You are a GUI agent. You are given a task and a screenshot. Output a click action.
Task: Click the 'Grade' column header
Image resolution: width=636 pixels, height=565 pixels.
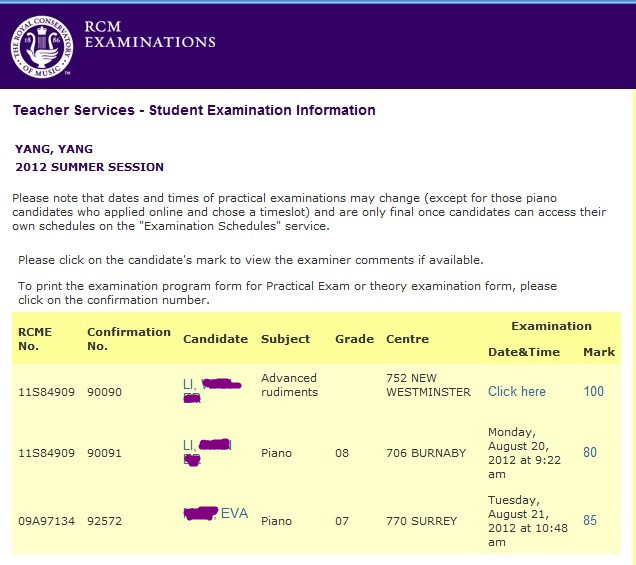355,339
